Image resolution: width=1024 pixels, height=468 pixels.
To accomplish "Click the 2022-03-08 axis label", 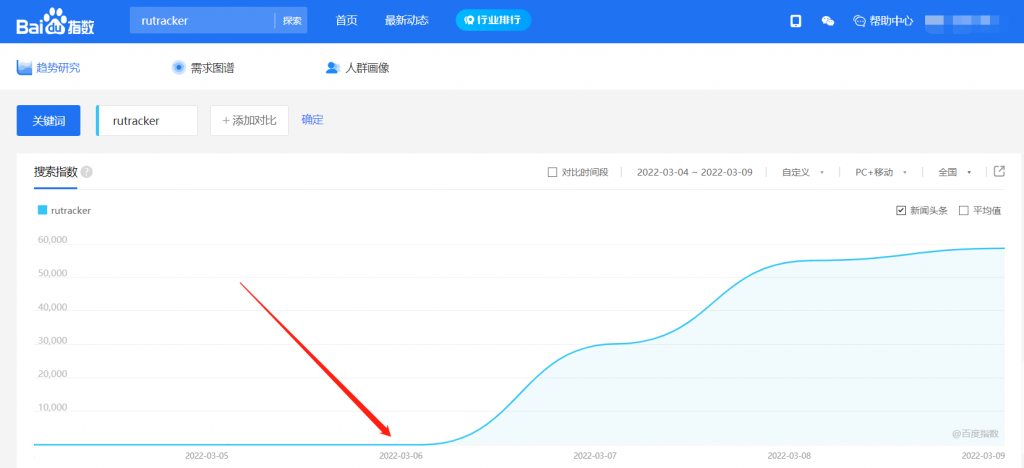I will point(790,455).
